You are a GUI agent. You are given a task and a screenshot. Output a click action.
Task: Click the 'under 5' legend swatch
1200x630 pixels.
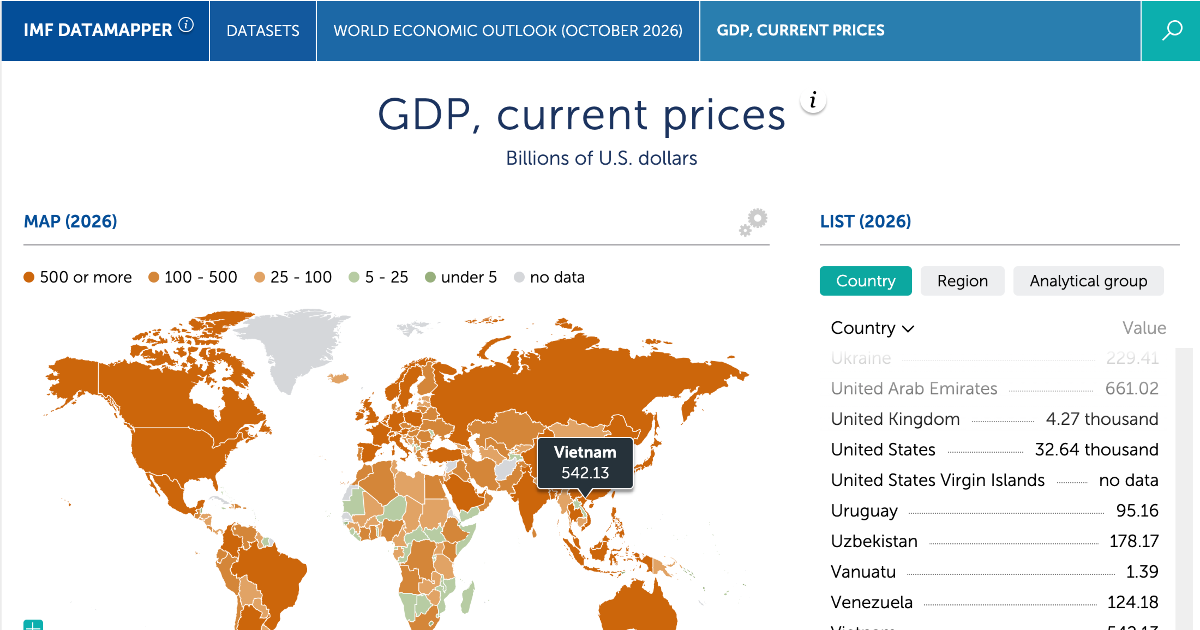pos(430,277)
